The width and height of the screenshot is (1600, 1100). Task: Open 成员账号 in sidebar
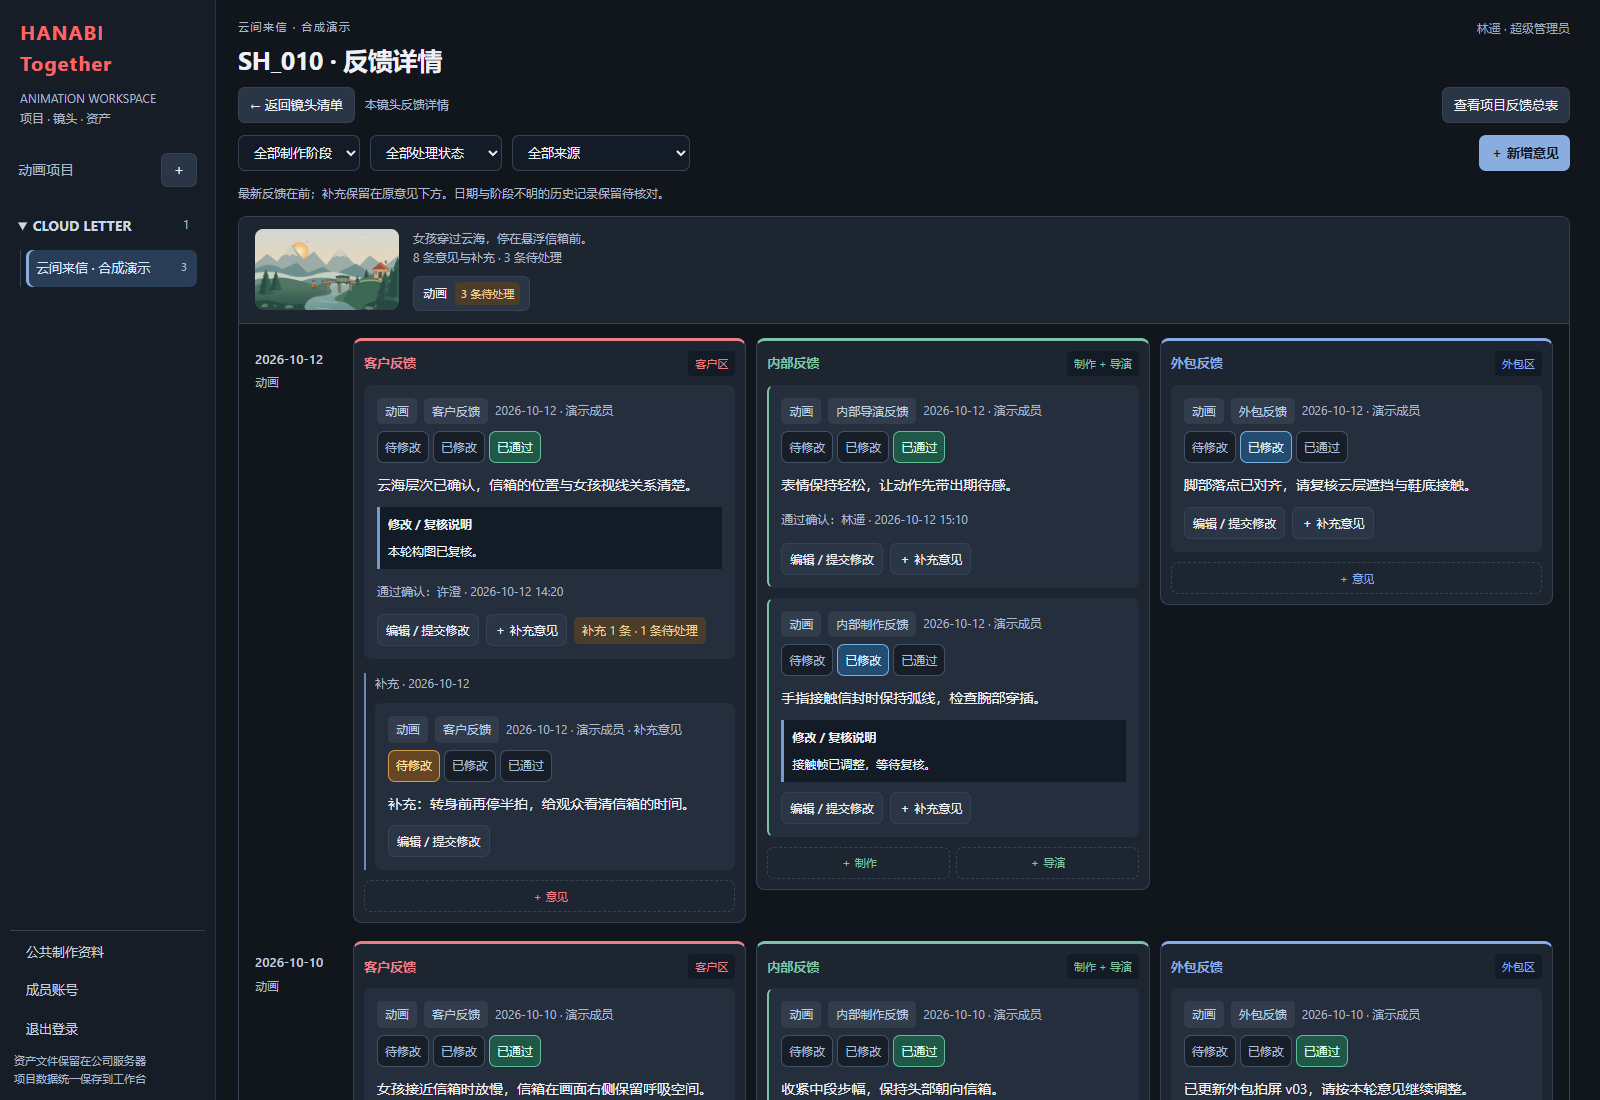coord(52,990)
